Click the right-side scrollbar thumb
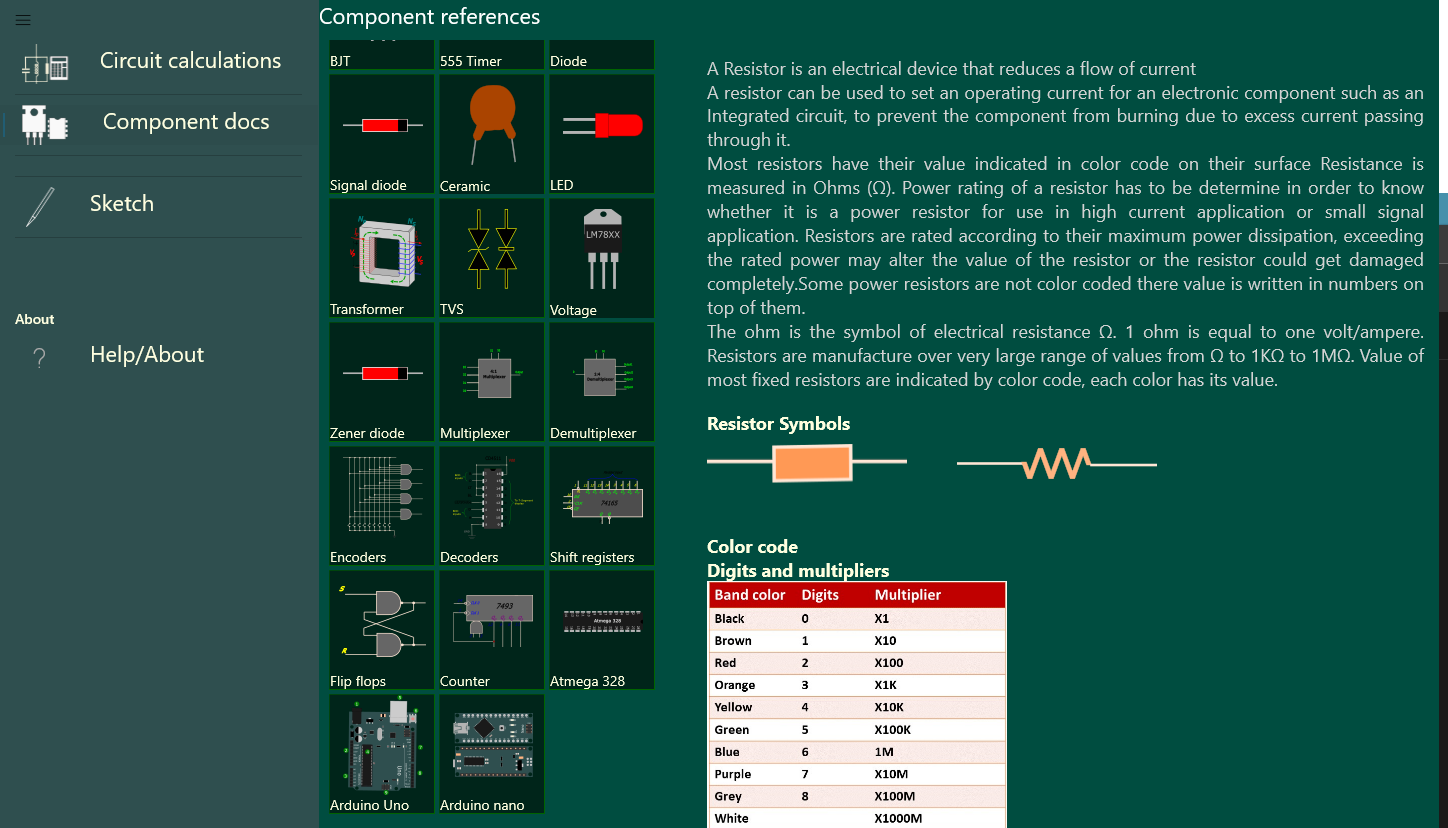 [x=1443, y=209]
